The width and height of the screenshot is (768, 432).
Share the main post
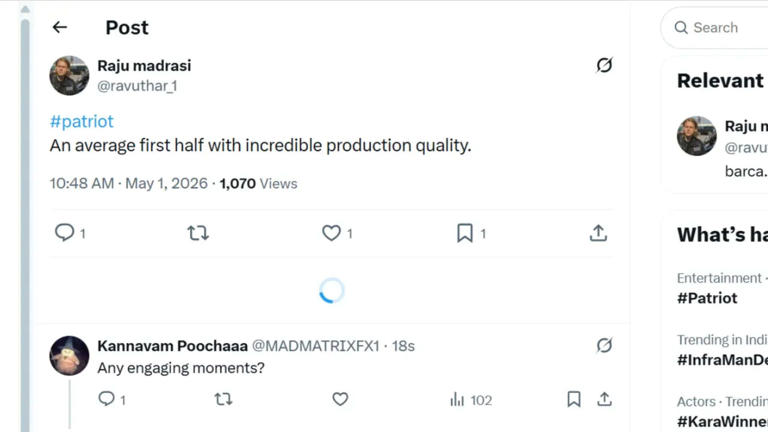point(598,233)
